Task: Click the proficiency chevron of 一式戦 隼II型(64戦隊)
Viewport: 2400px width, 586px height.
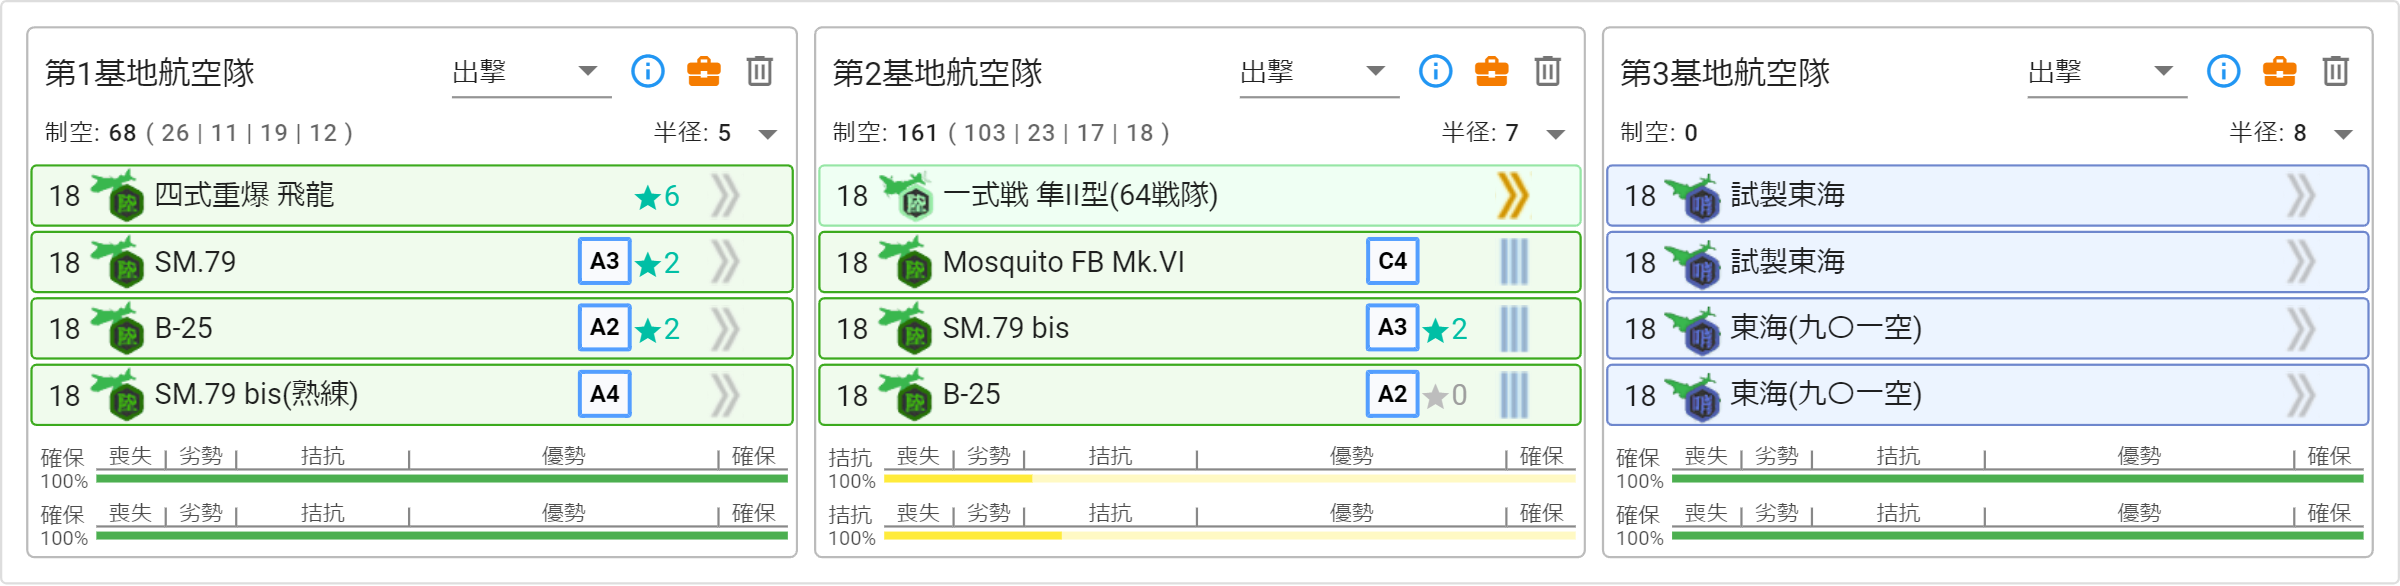Action: [x=1514, y=195]
